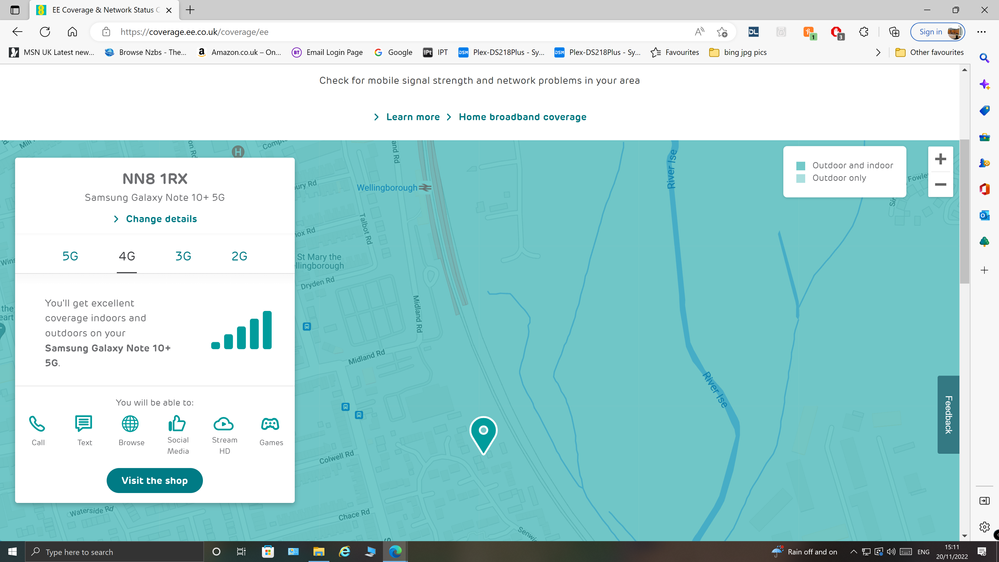Add a sidebar app with plus icon
Screen dimensions: 999x562
984,270
